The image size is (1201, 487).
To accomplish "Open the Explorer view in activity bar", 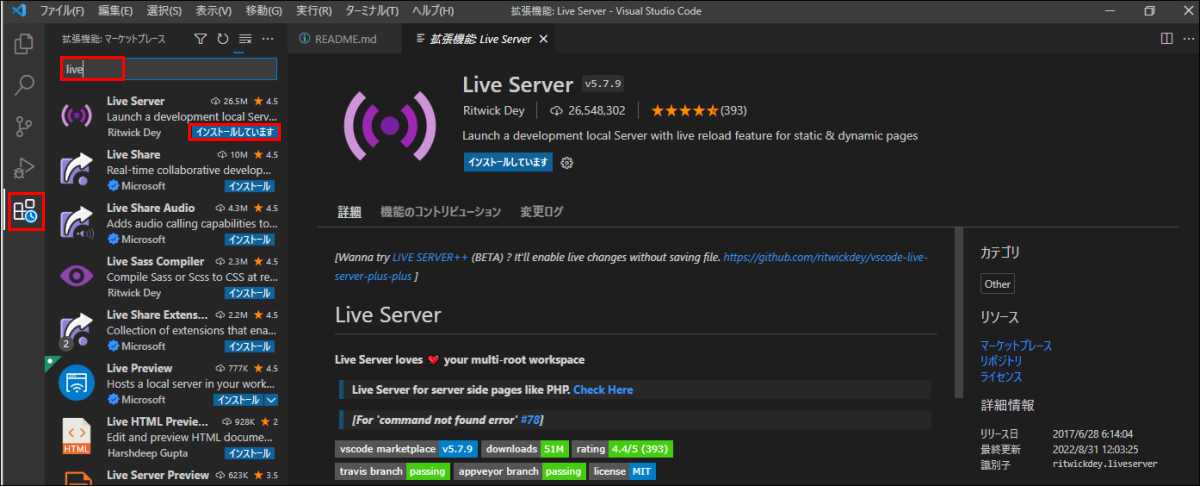I will click(25, 45).
